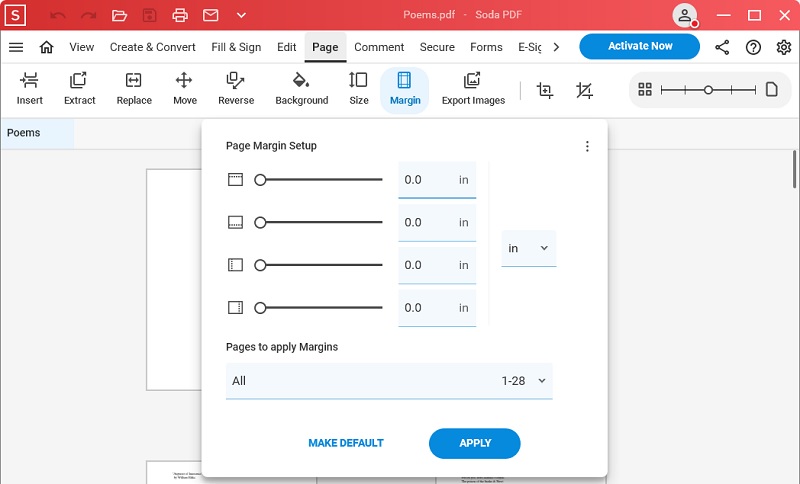This screenshot has width=800, height=484.
Task: Open the user account avatar
Action: point(685,15)
